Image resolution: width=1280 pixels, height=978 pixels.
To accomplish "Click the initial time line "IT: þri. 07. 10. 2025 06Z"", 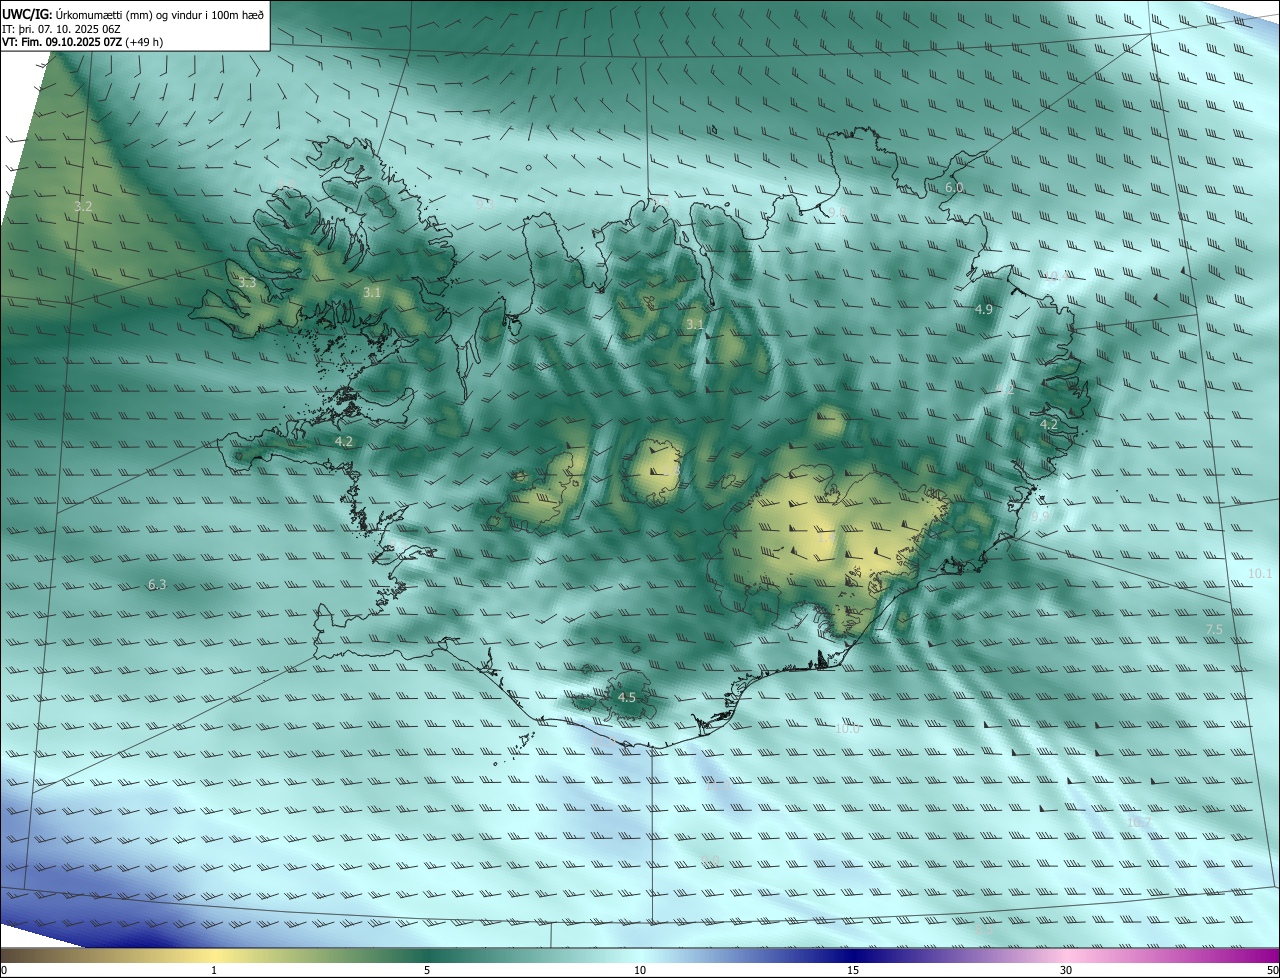I will point(62,29).
